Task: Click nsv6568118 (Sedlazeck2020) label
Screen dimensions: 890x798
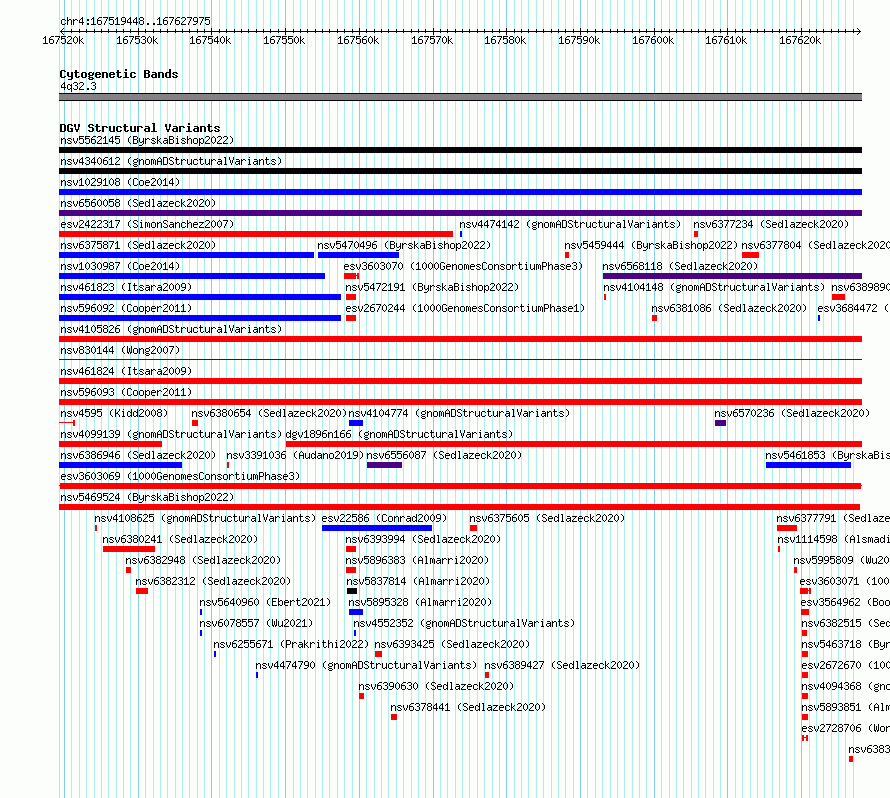Action: 680,266
